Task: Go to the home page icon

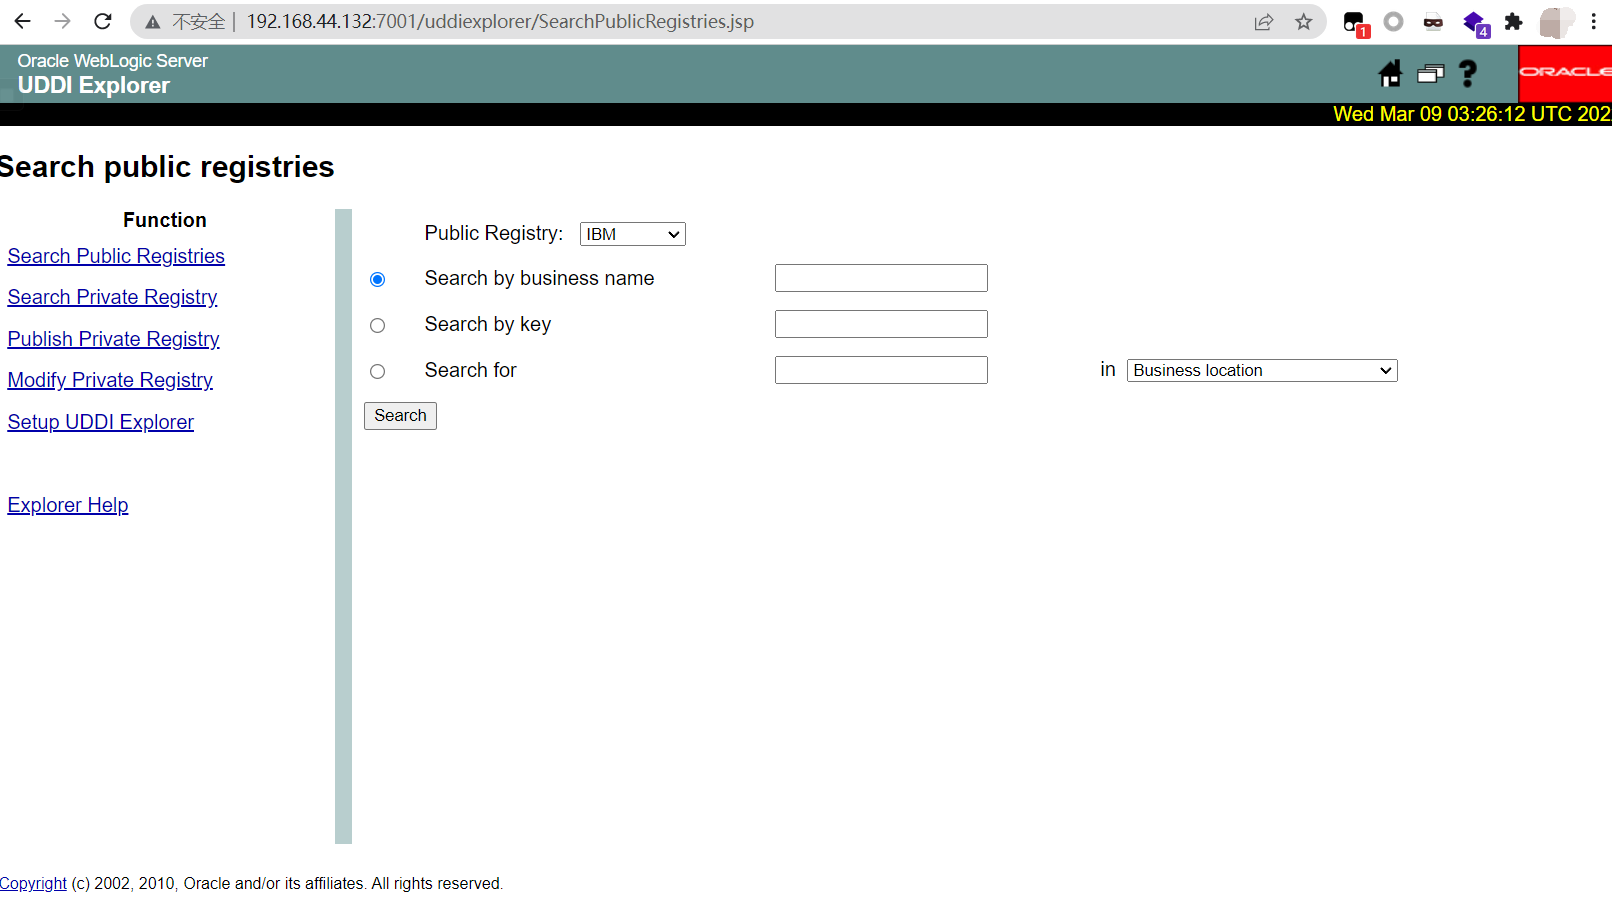Action: [1390, 73]
